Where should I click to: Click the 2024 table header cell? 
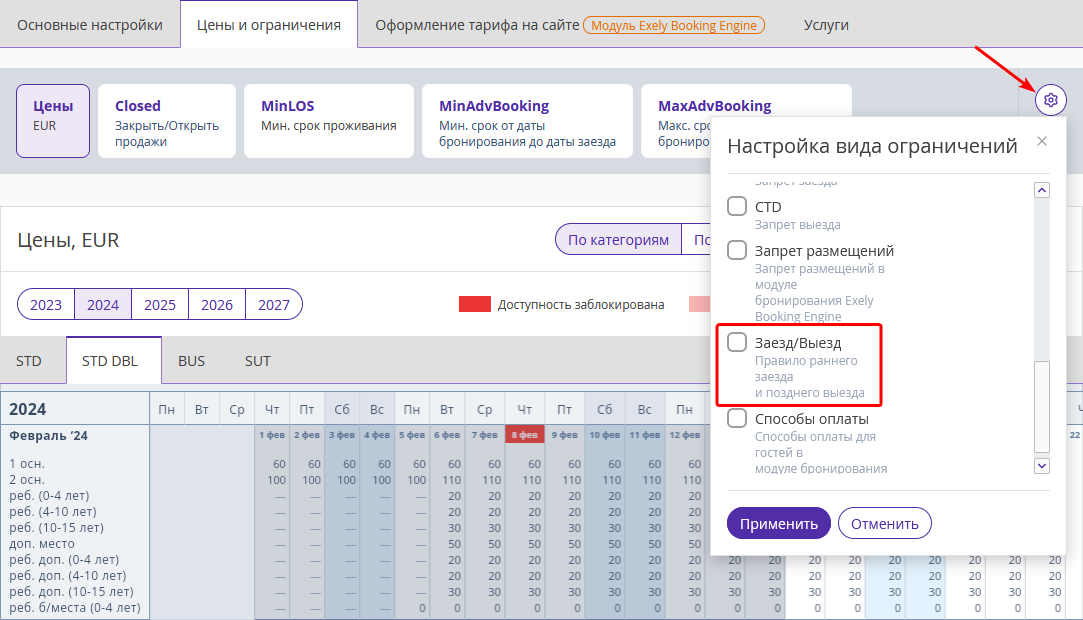pyautogui.click(x=75, y=409)
